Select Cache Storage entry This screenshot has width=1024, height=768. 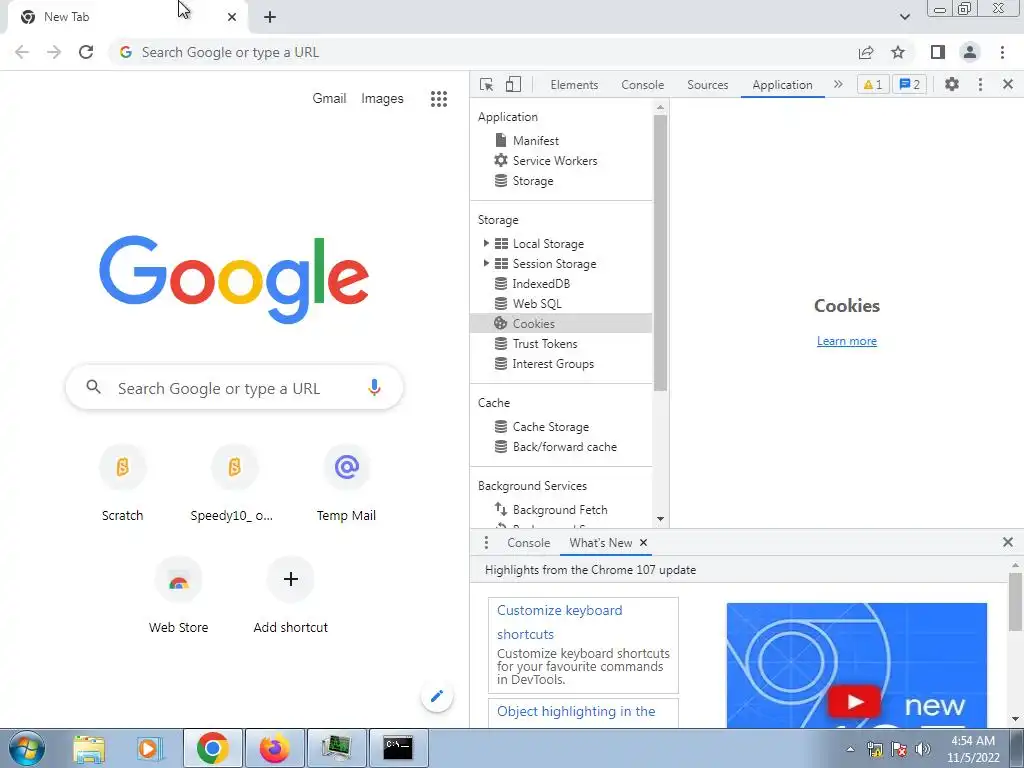click(551, 426)
